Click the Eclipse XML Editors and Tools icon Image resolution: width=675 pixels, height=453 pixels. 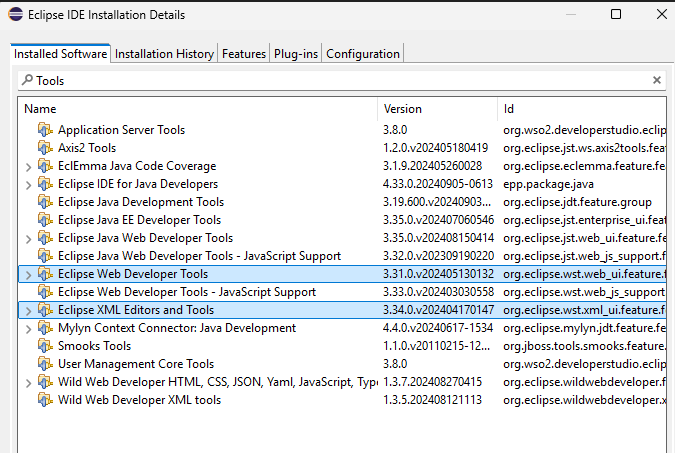[45, 310]
